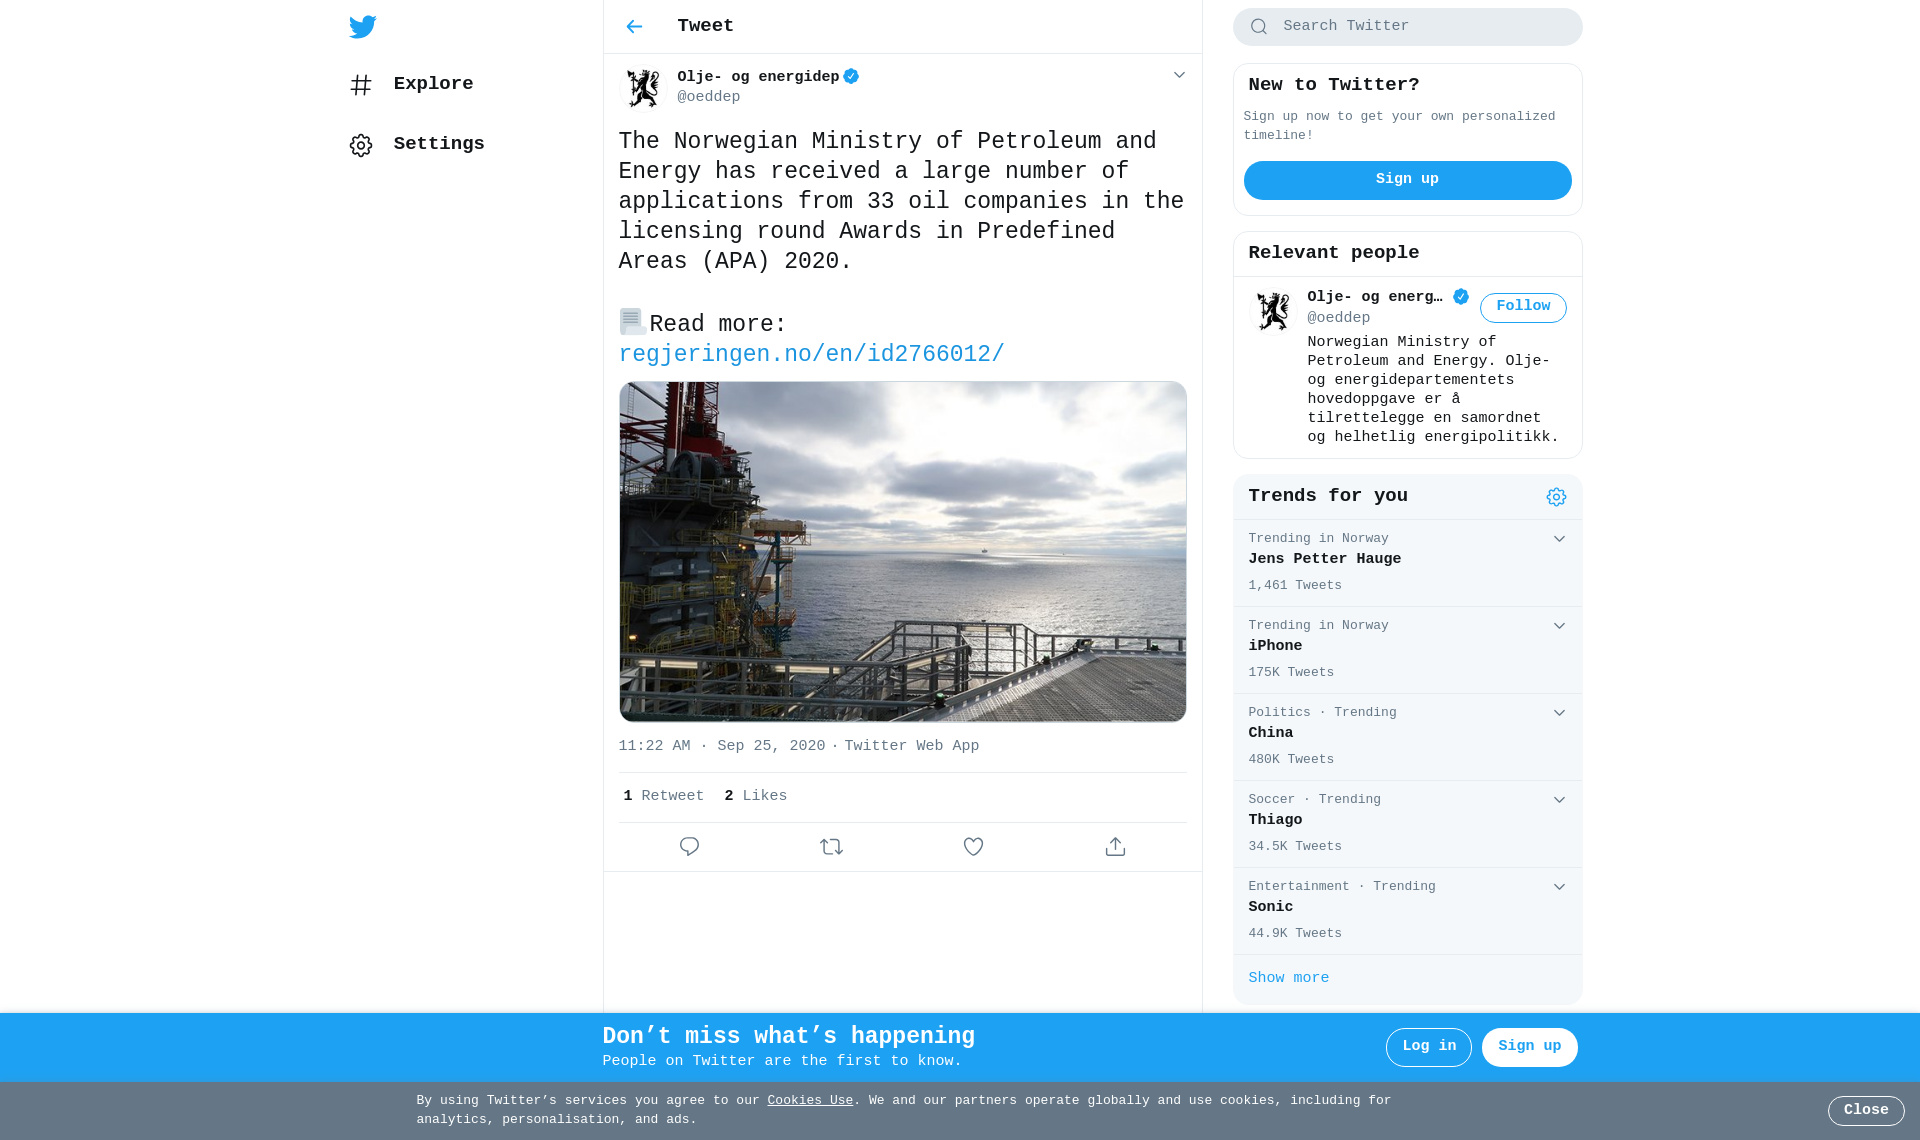Retweet using the retweet arrows icon

click(831, 847)
